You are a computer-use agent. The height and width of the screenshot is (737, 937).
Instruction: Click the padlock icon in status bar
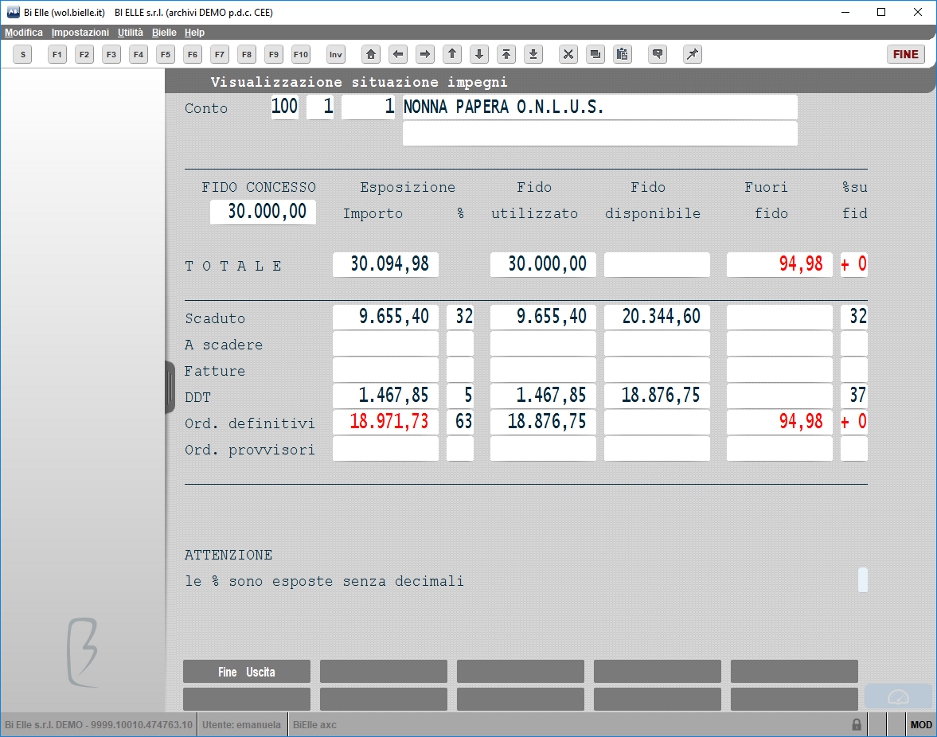(x=856, y=725)
